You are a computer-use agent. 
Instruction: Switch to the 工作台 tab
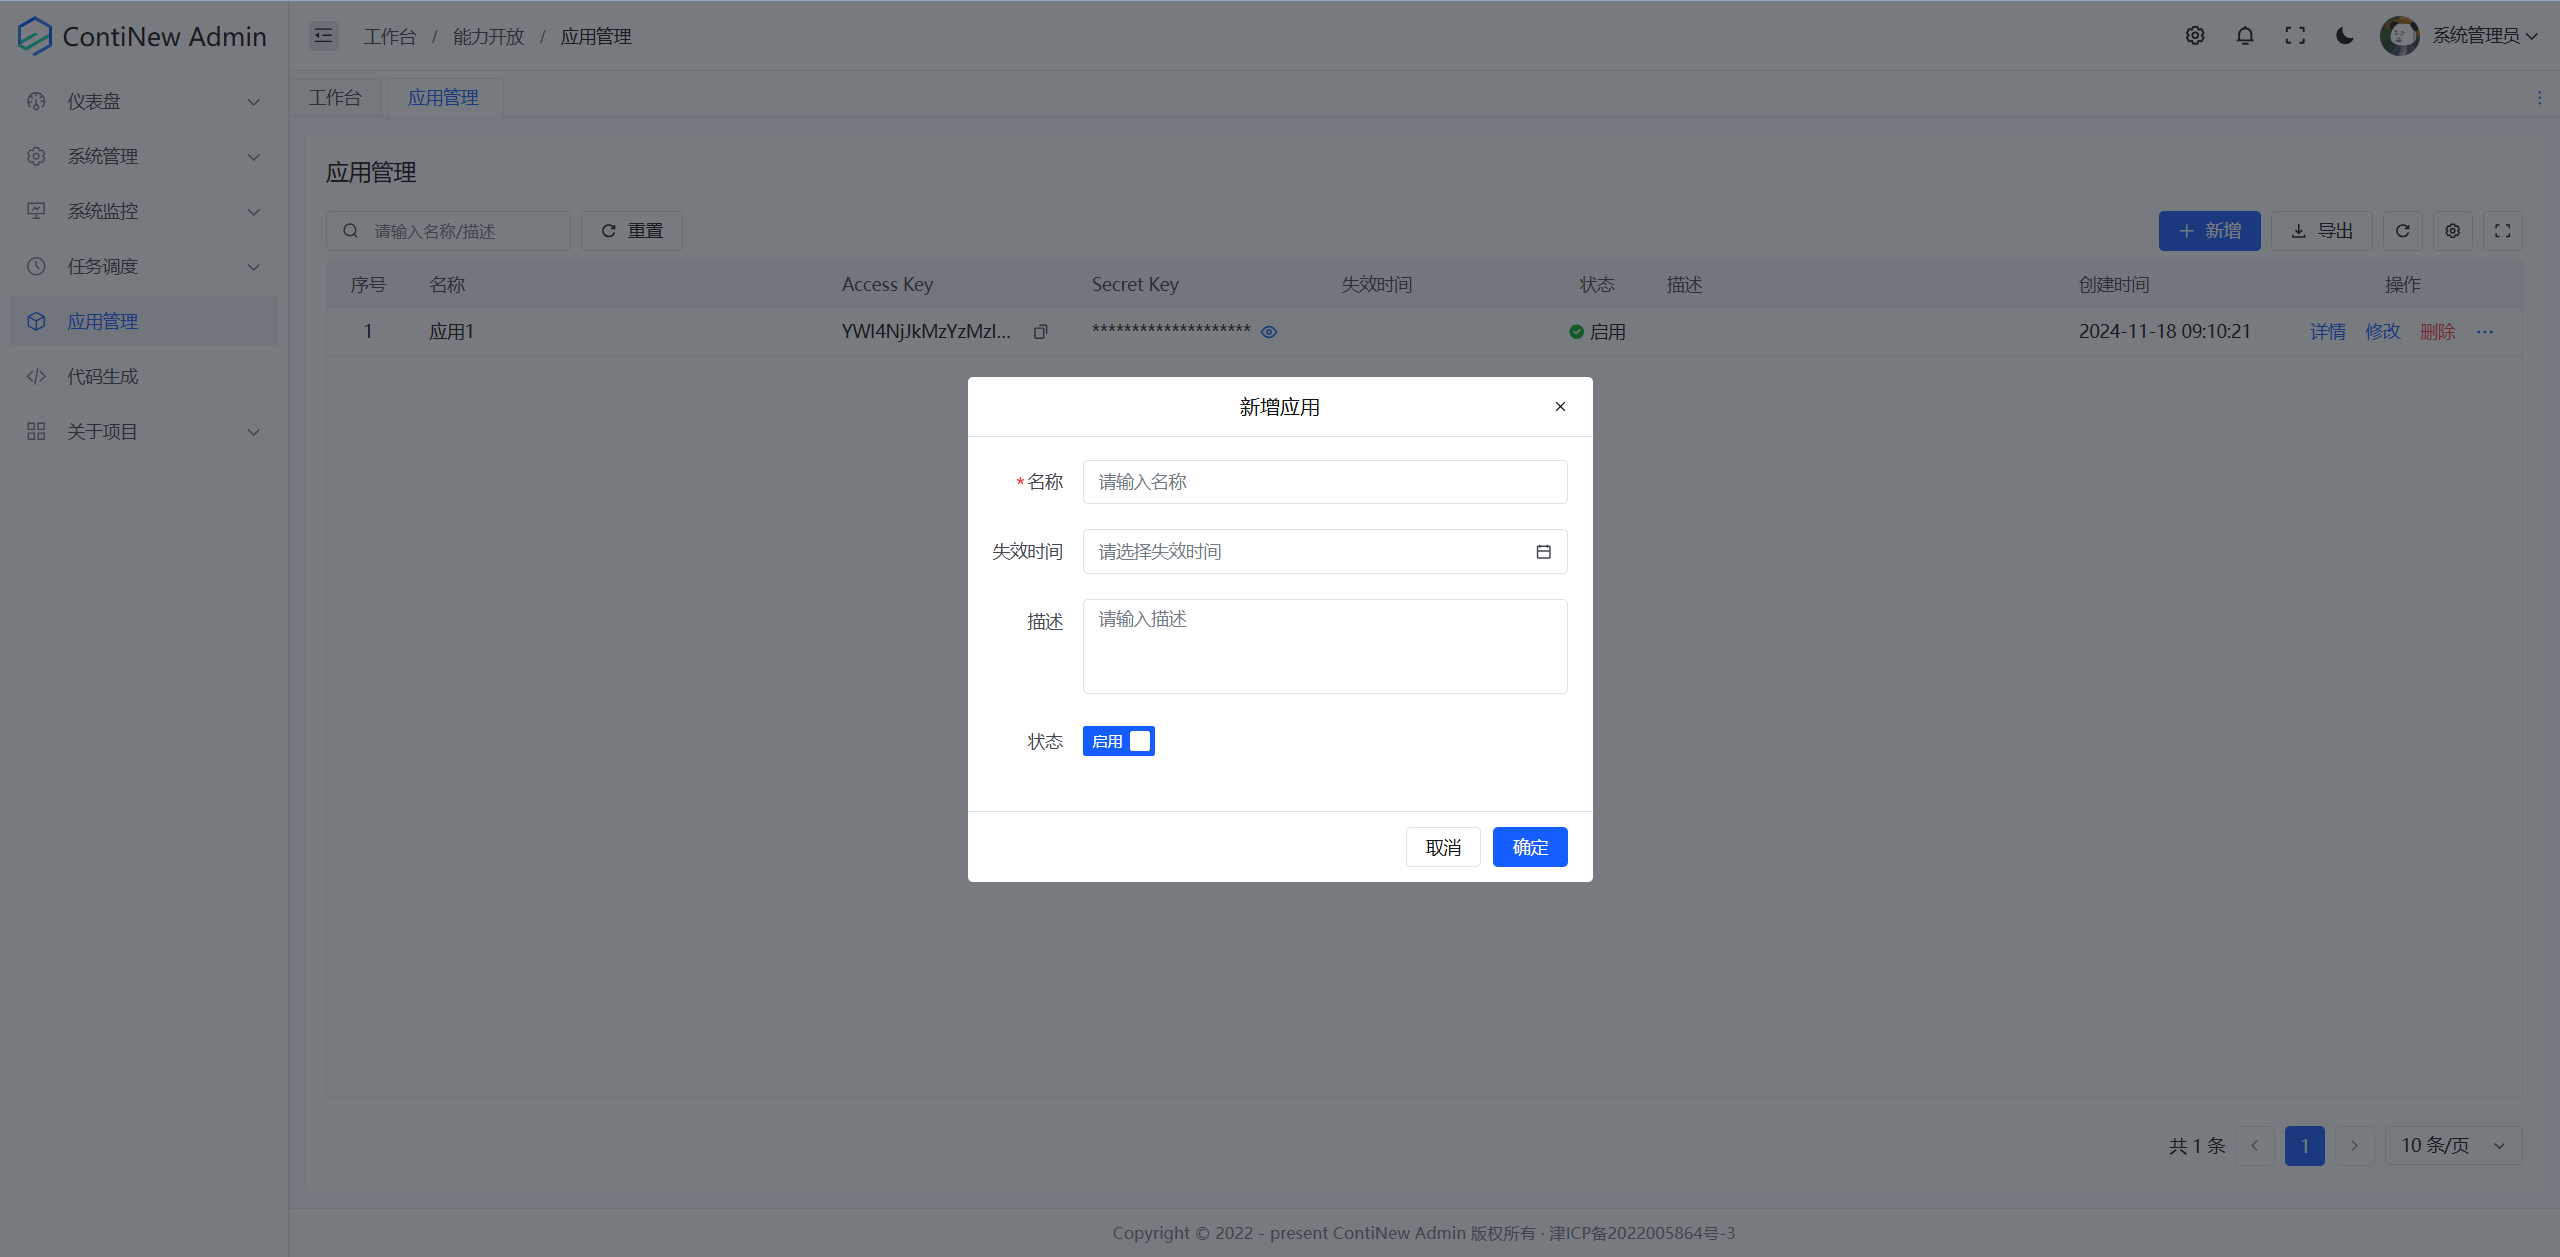pyautogui.click(x=335, y=98)
